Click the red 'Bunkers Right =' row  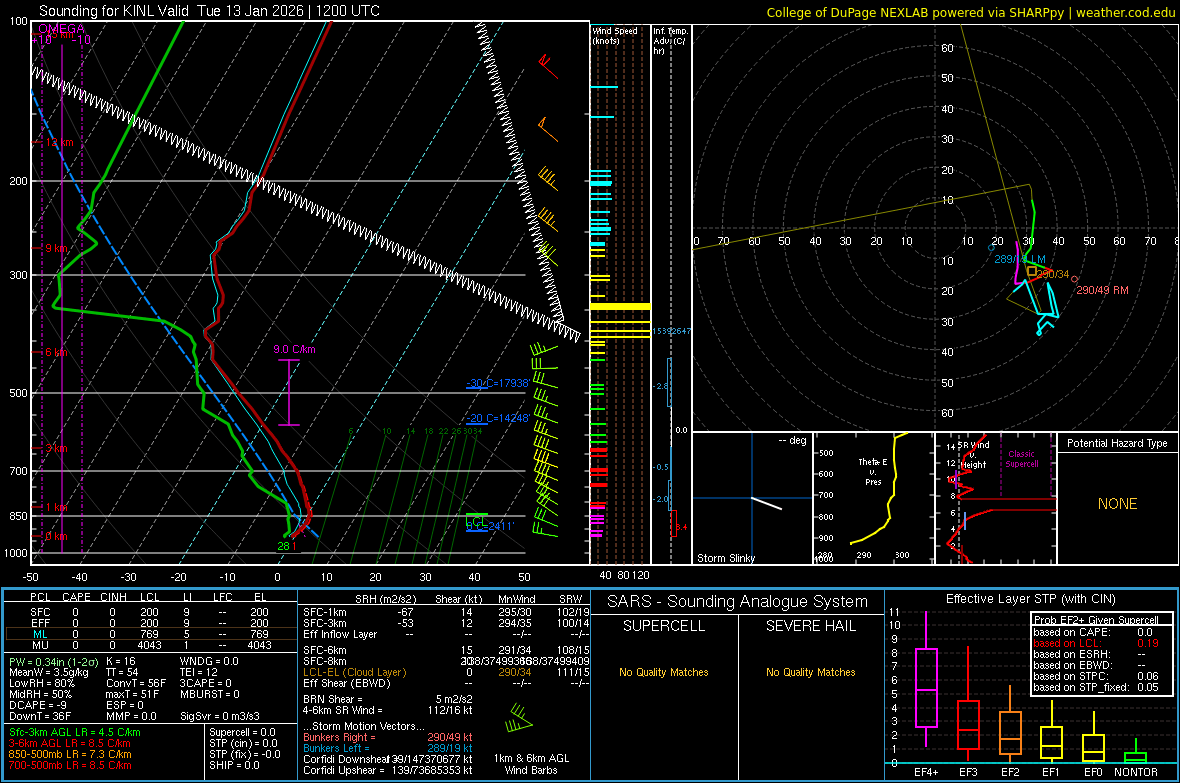(x=388, y=737)
